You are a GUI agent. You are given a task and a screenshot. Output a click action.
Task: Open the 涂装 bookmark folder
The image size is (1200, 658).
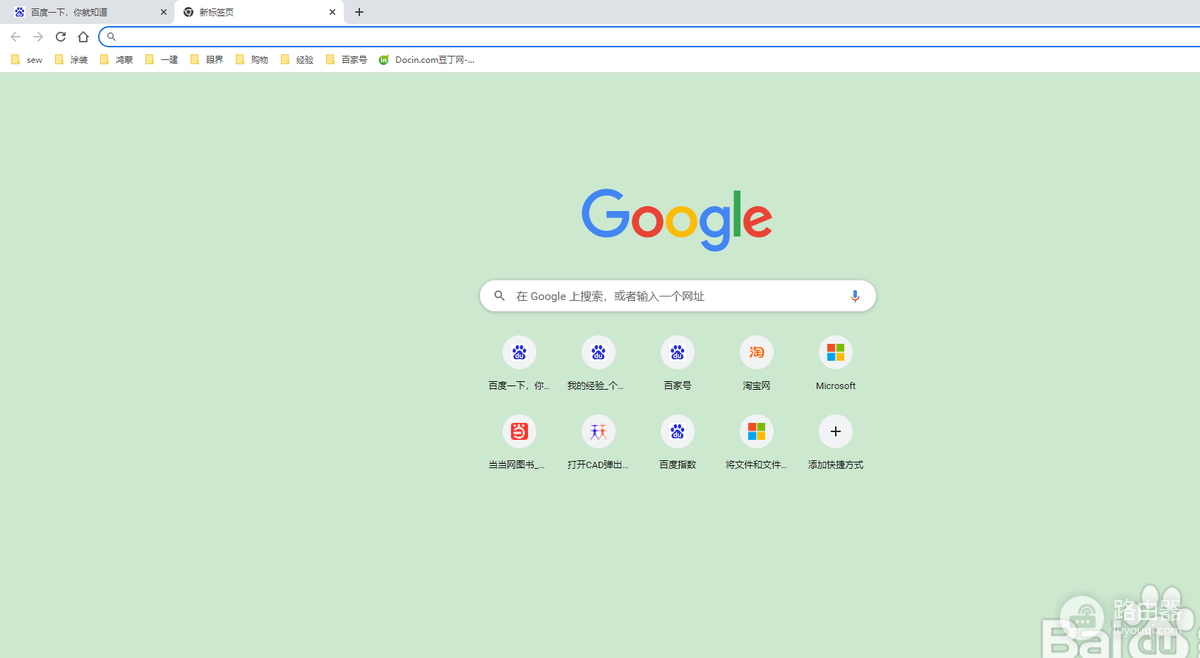(x=71, y=60)
